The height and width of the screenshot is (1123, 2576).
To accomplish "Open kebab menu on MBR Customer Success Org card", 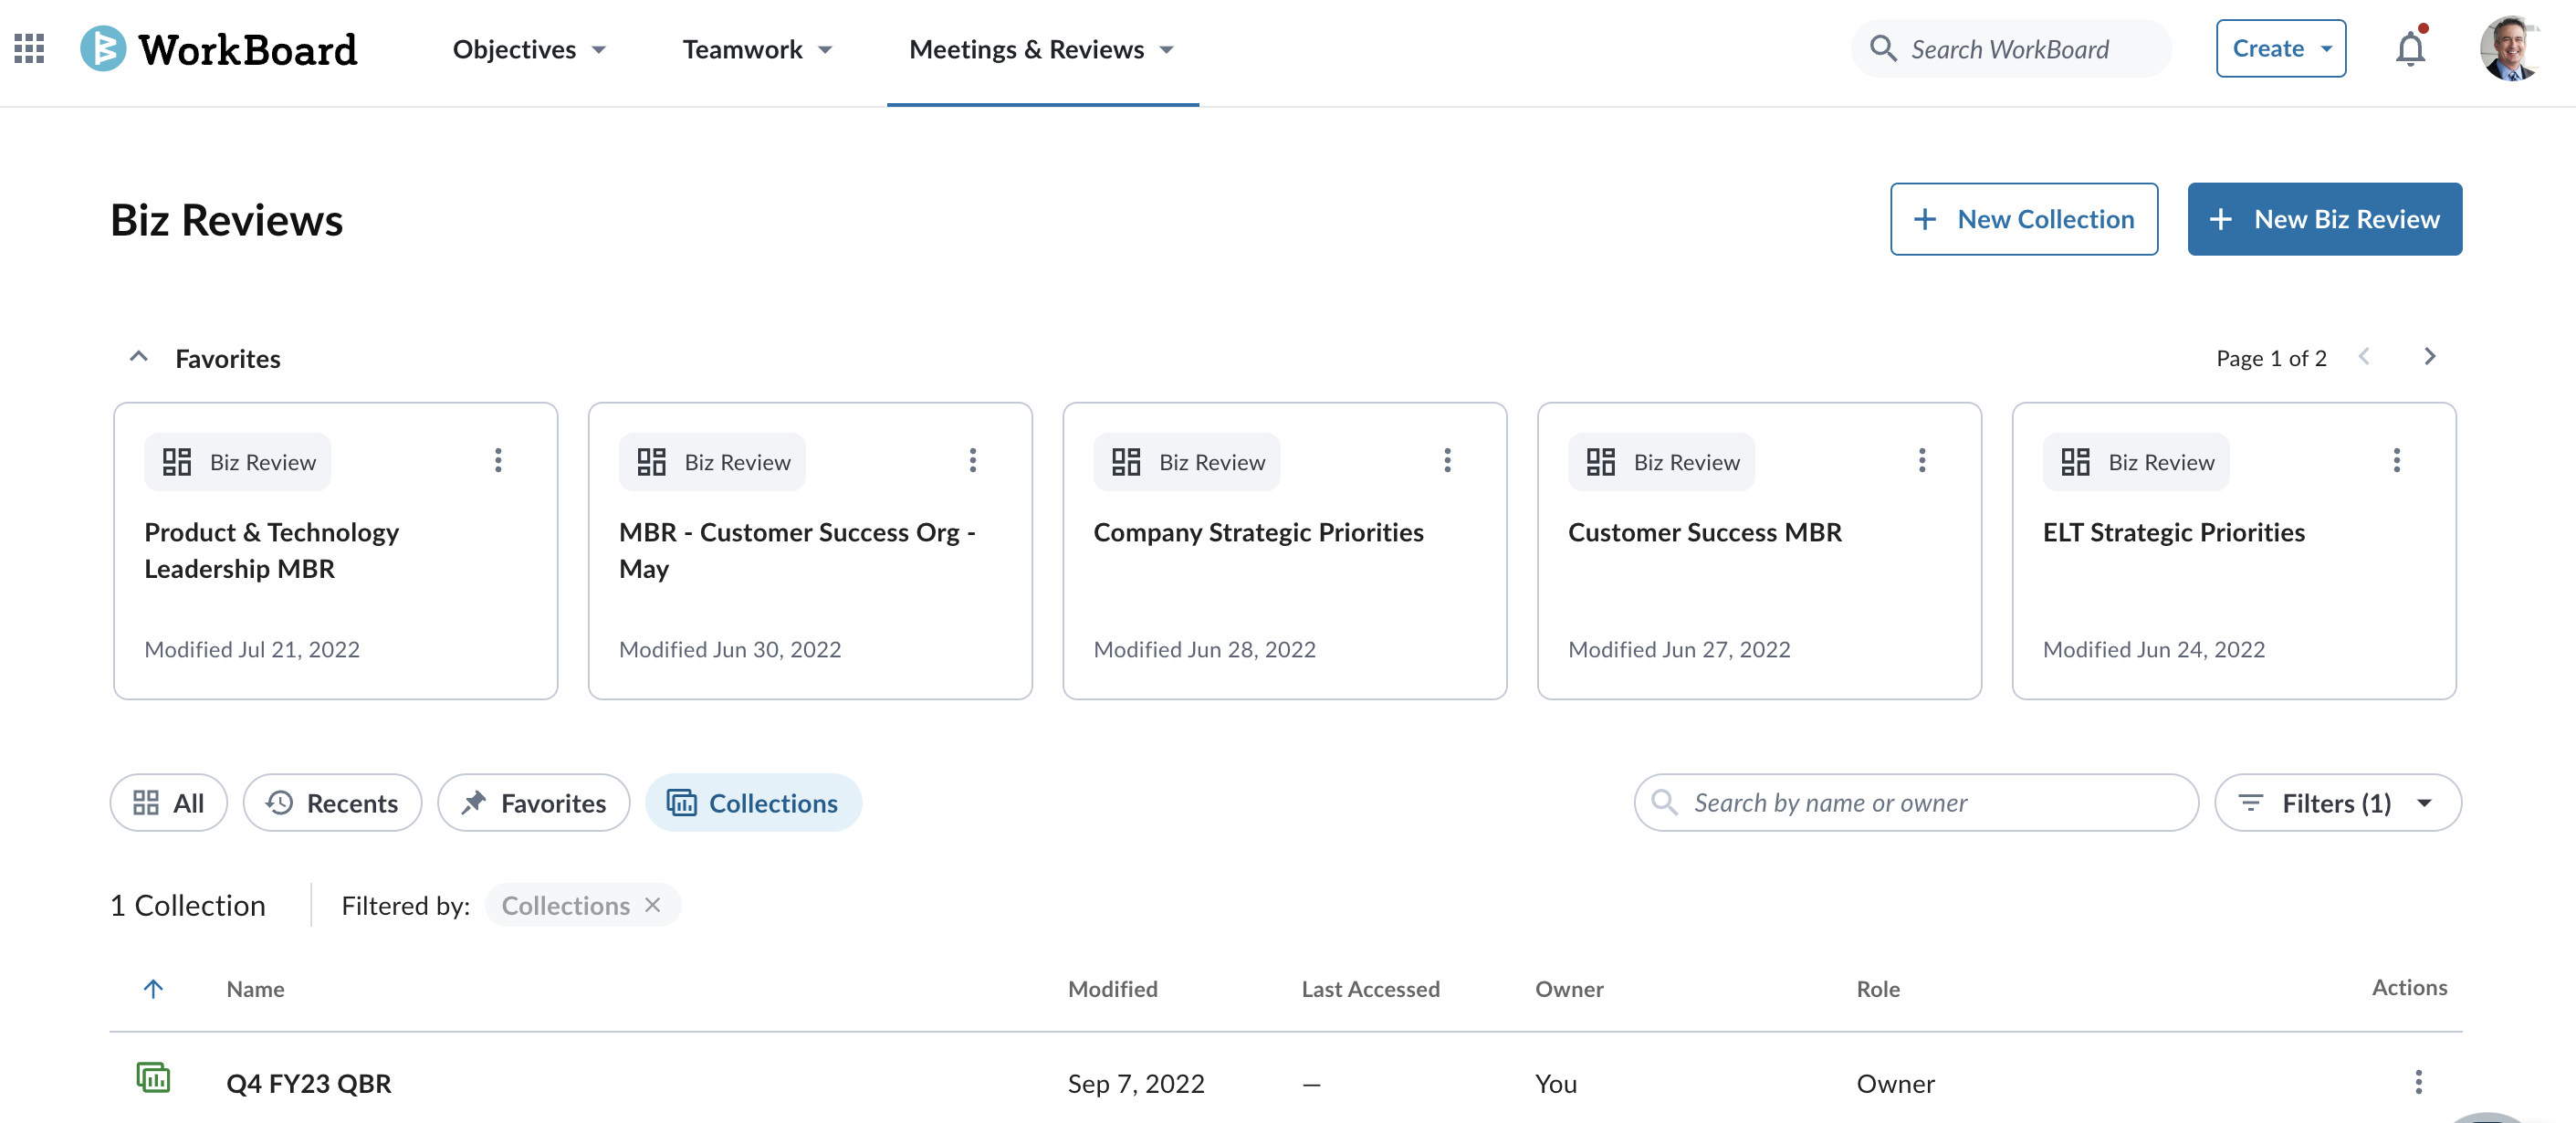I will point(972,460).
